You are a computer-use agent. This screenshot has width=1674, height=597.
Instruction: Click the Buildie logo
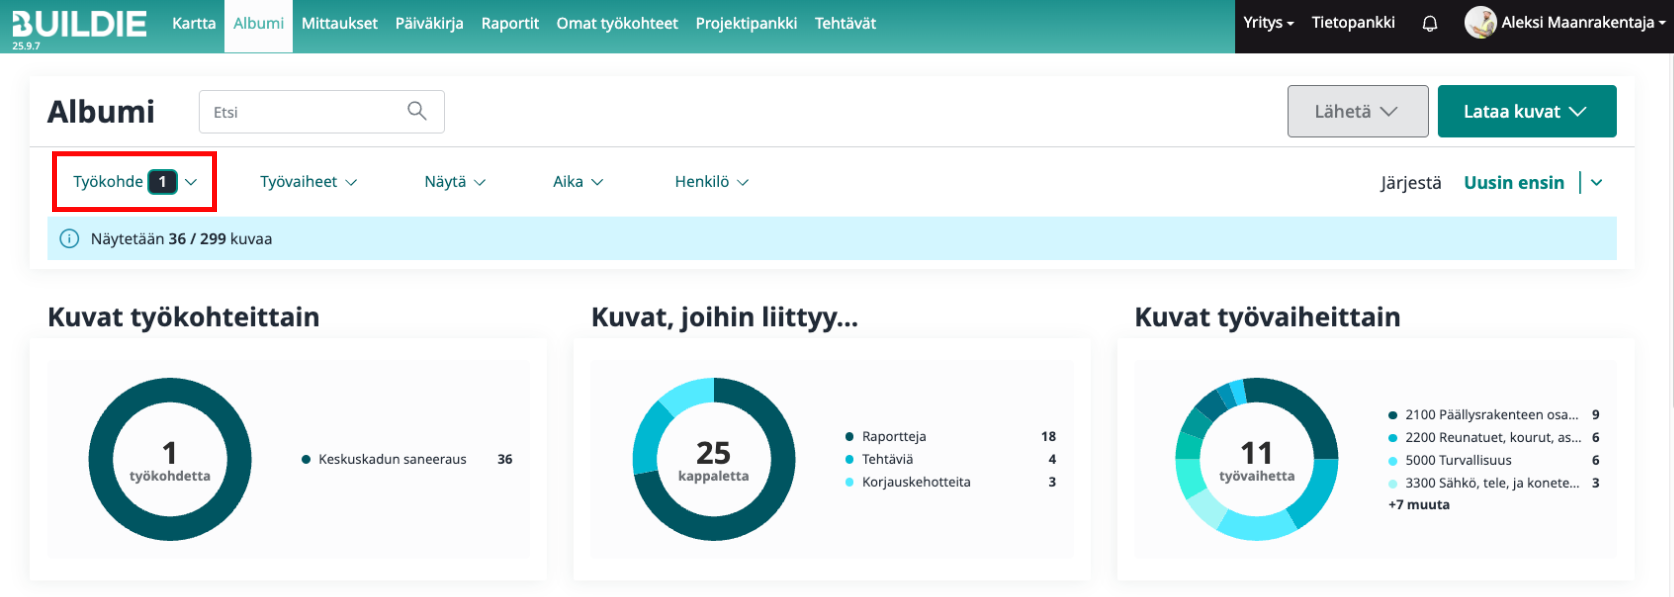click(x=80, y=24)
